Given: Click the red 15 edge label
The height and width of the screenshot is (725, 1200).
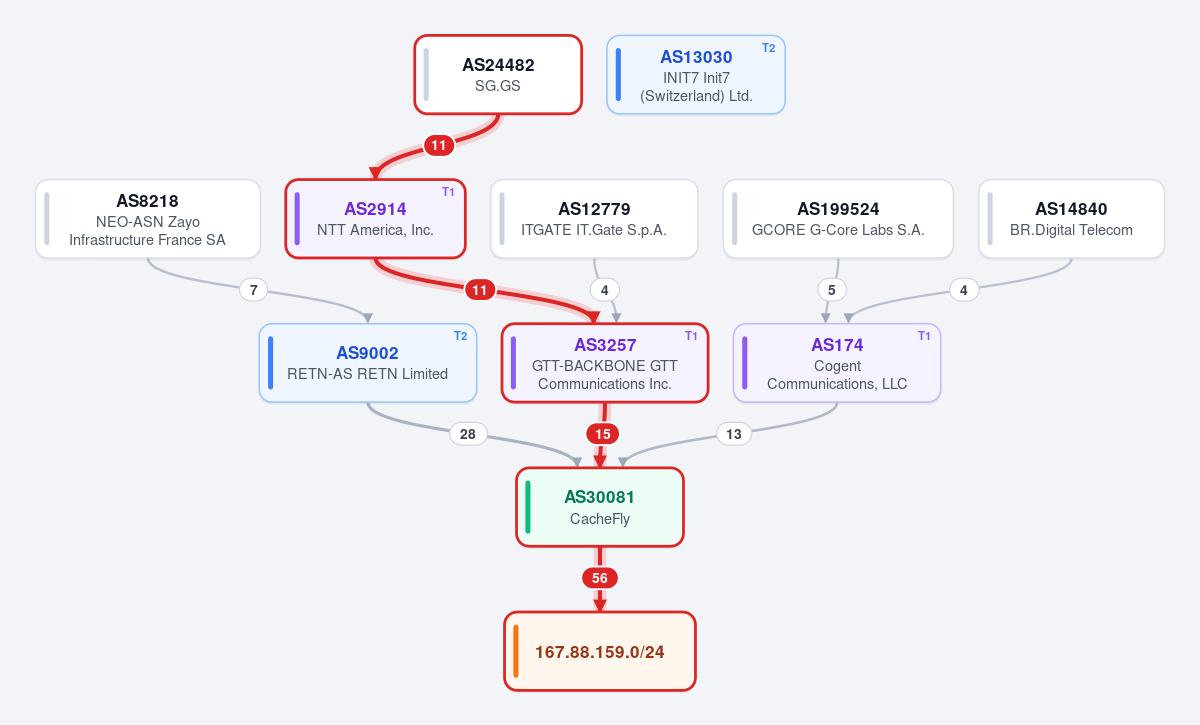Looking at the screenshot, I should click(602, 434).
